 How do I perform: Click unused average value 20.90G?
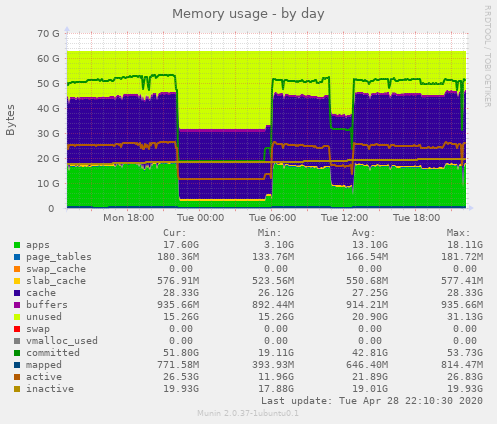click(x=370, y=317)
